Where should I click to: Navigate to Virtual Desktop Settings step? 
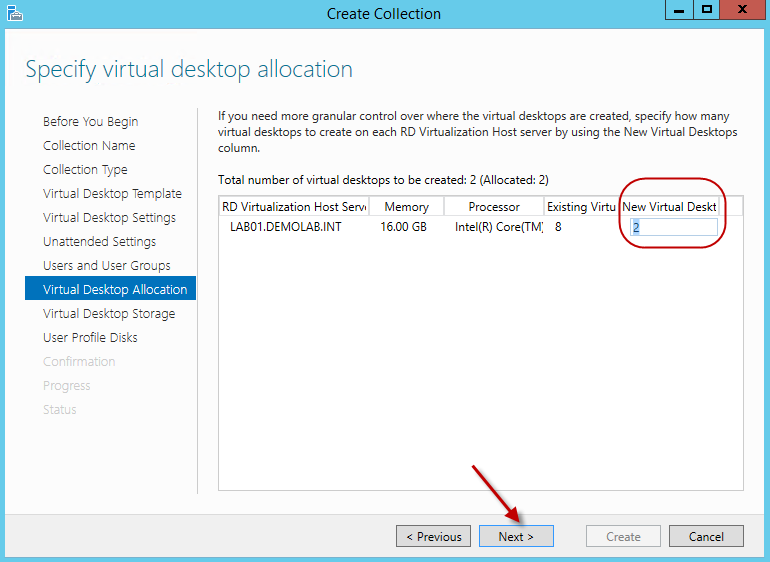[109, 218]
